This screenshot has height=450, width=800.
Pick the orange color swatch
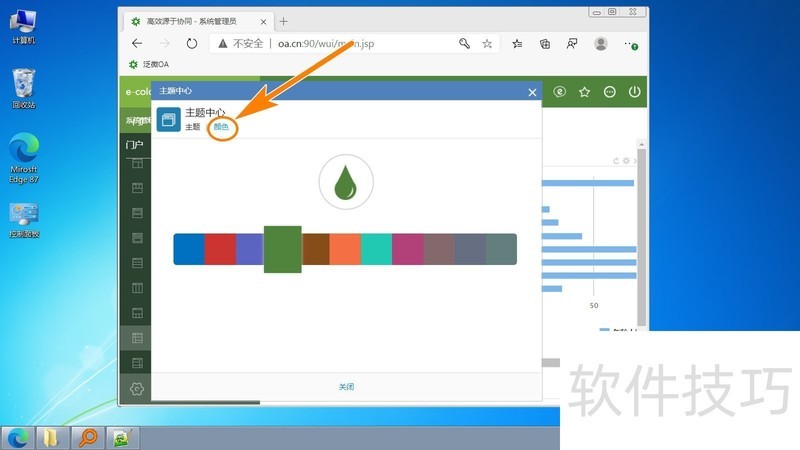345,249
